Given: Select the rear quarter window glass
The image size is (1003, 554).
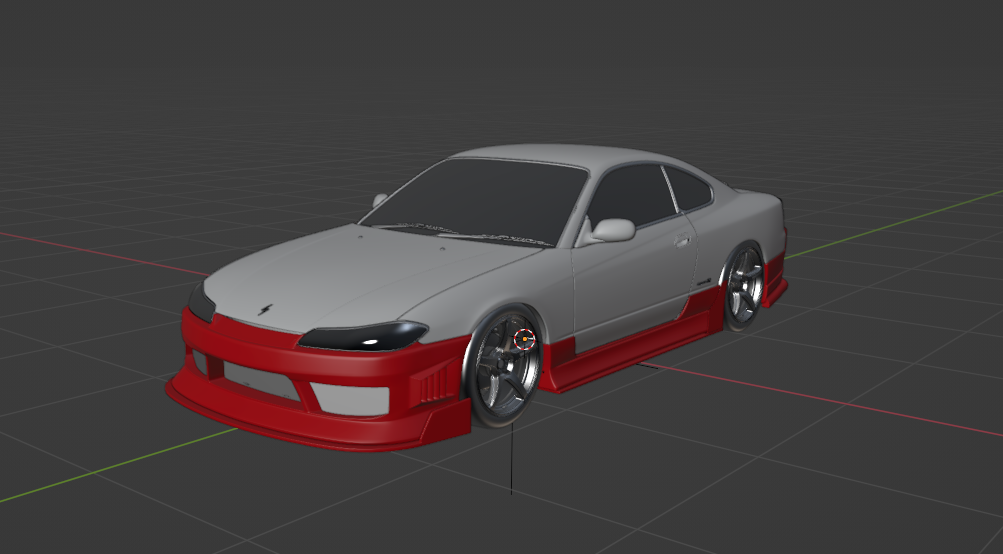Looking at the screenshot, I should coord(688,187).
